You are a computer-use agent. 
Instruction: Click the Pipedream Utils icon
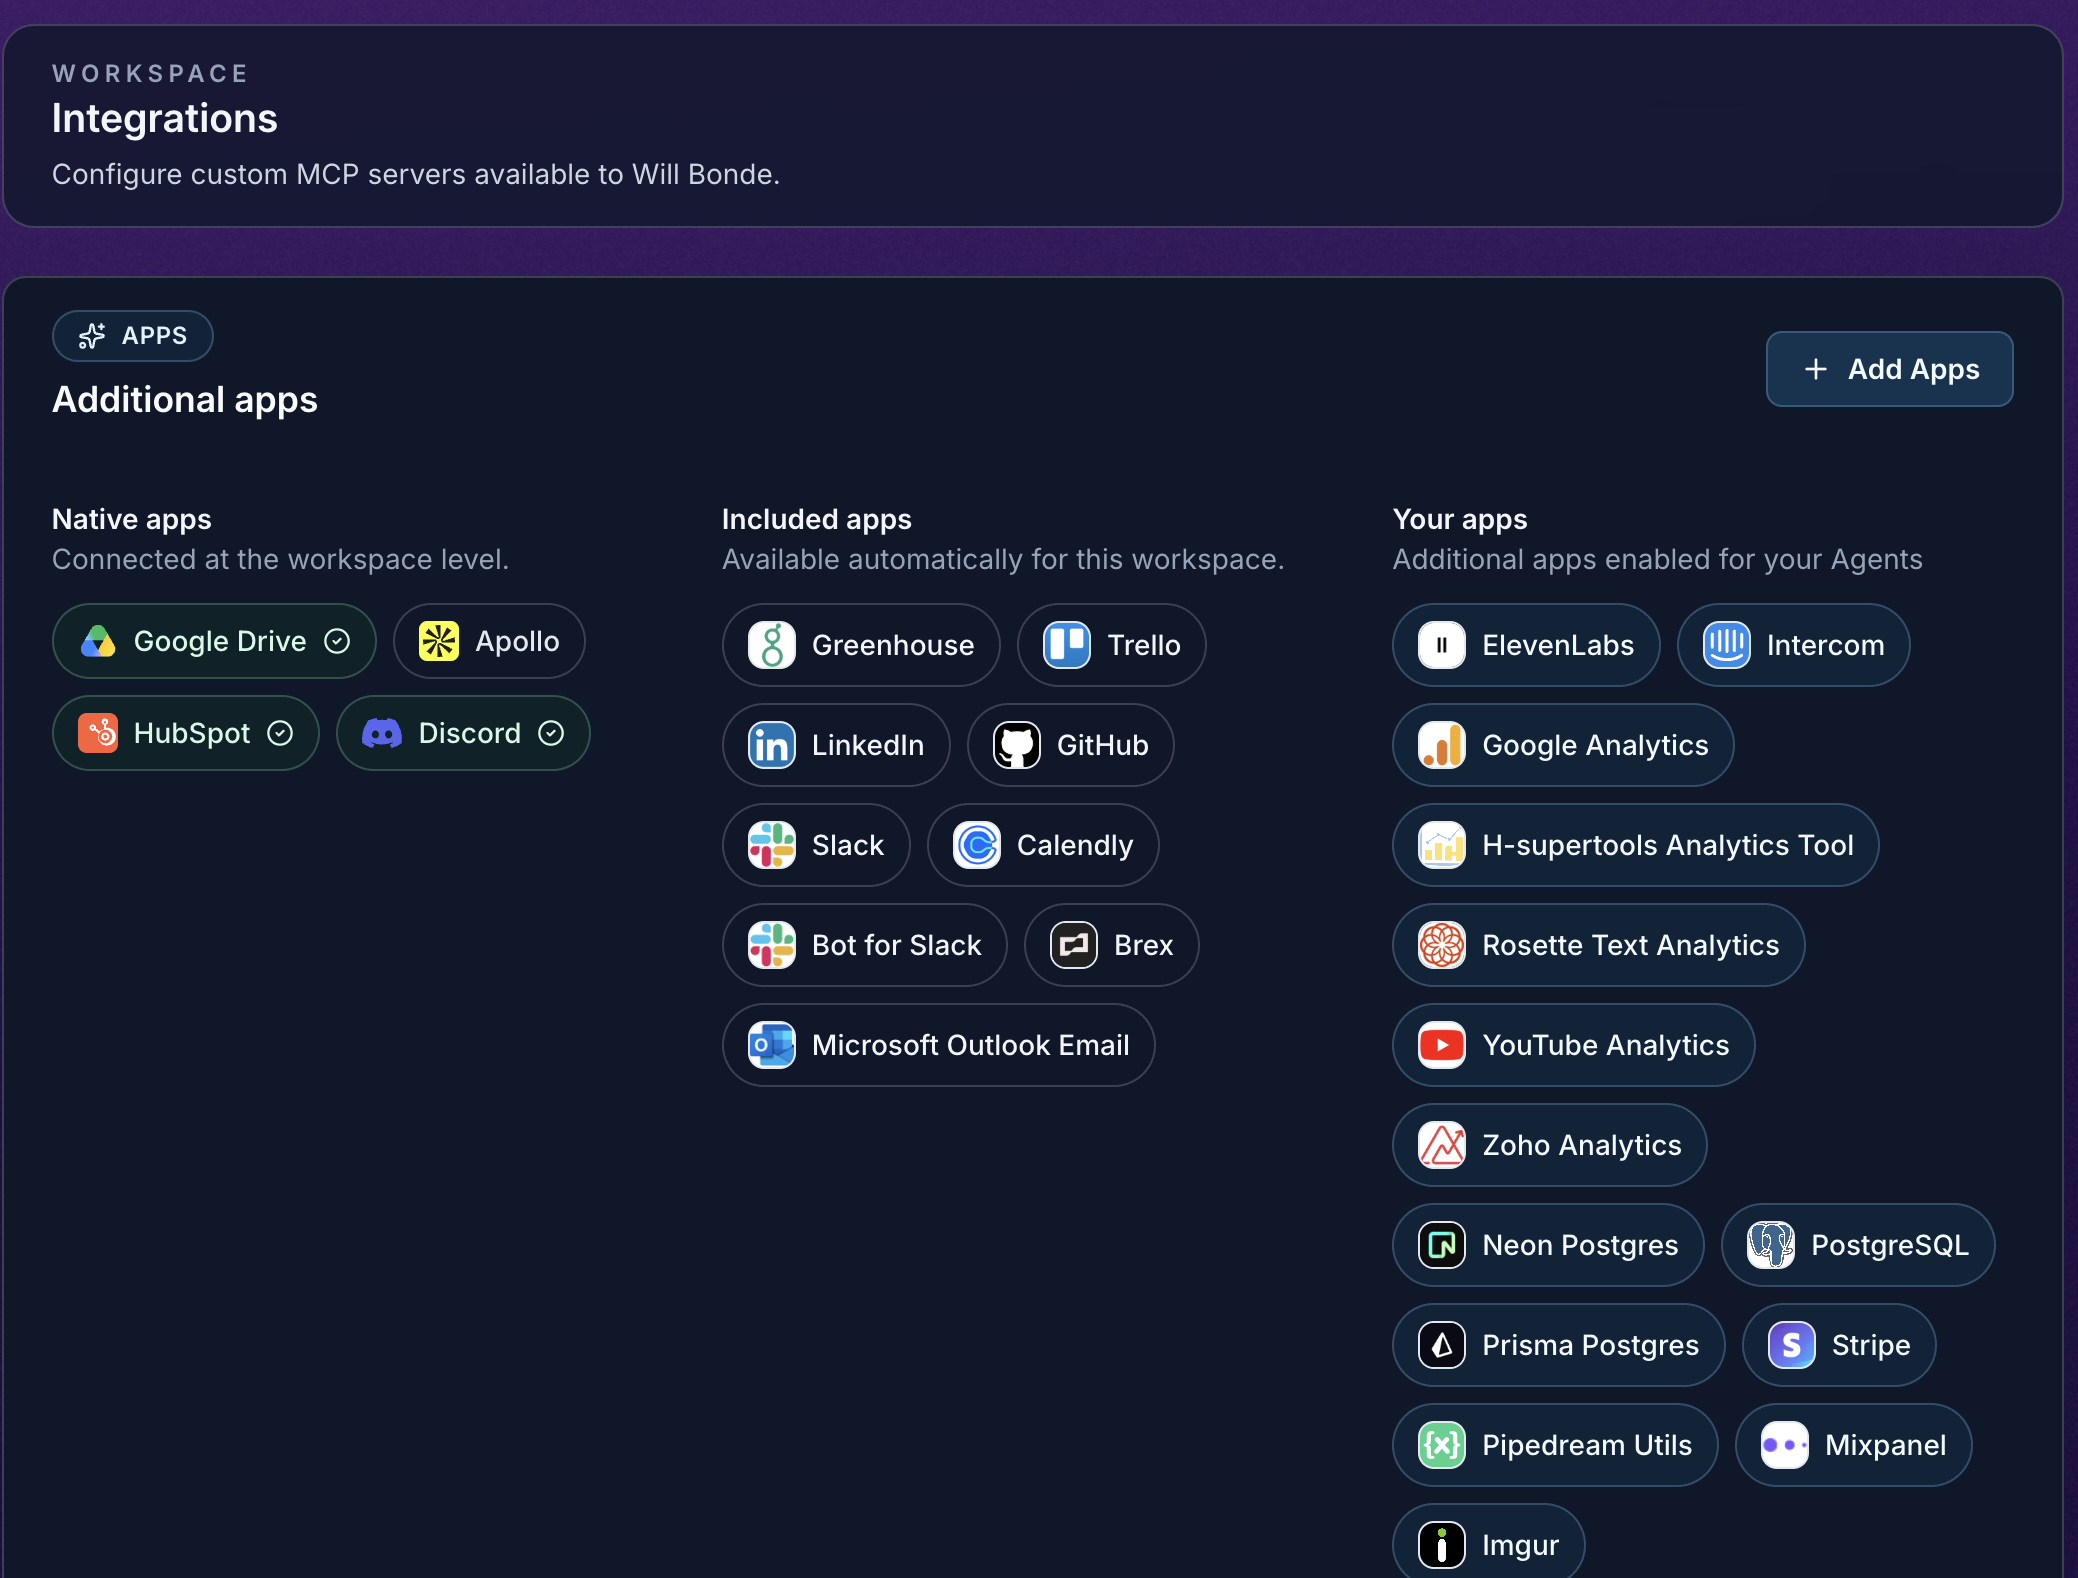[1442, 1445]
